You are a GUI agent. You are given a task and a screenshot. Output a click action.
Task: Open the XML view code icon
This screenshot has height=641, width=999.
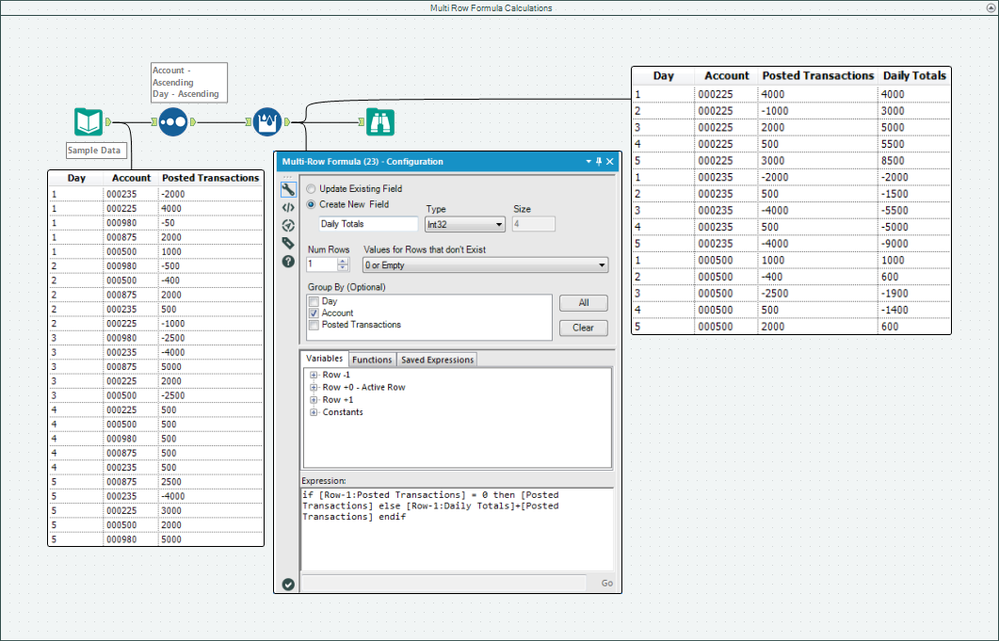tap(288, 207)
